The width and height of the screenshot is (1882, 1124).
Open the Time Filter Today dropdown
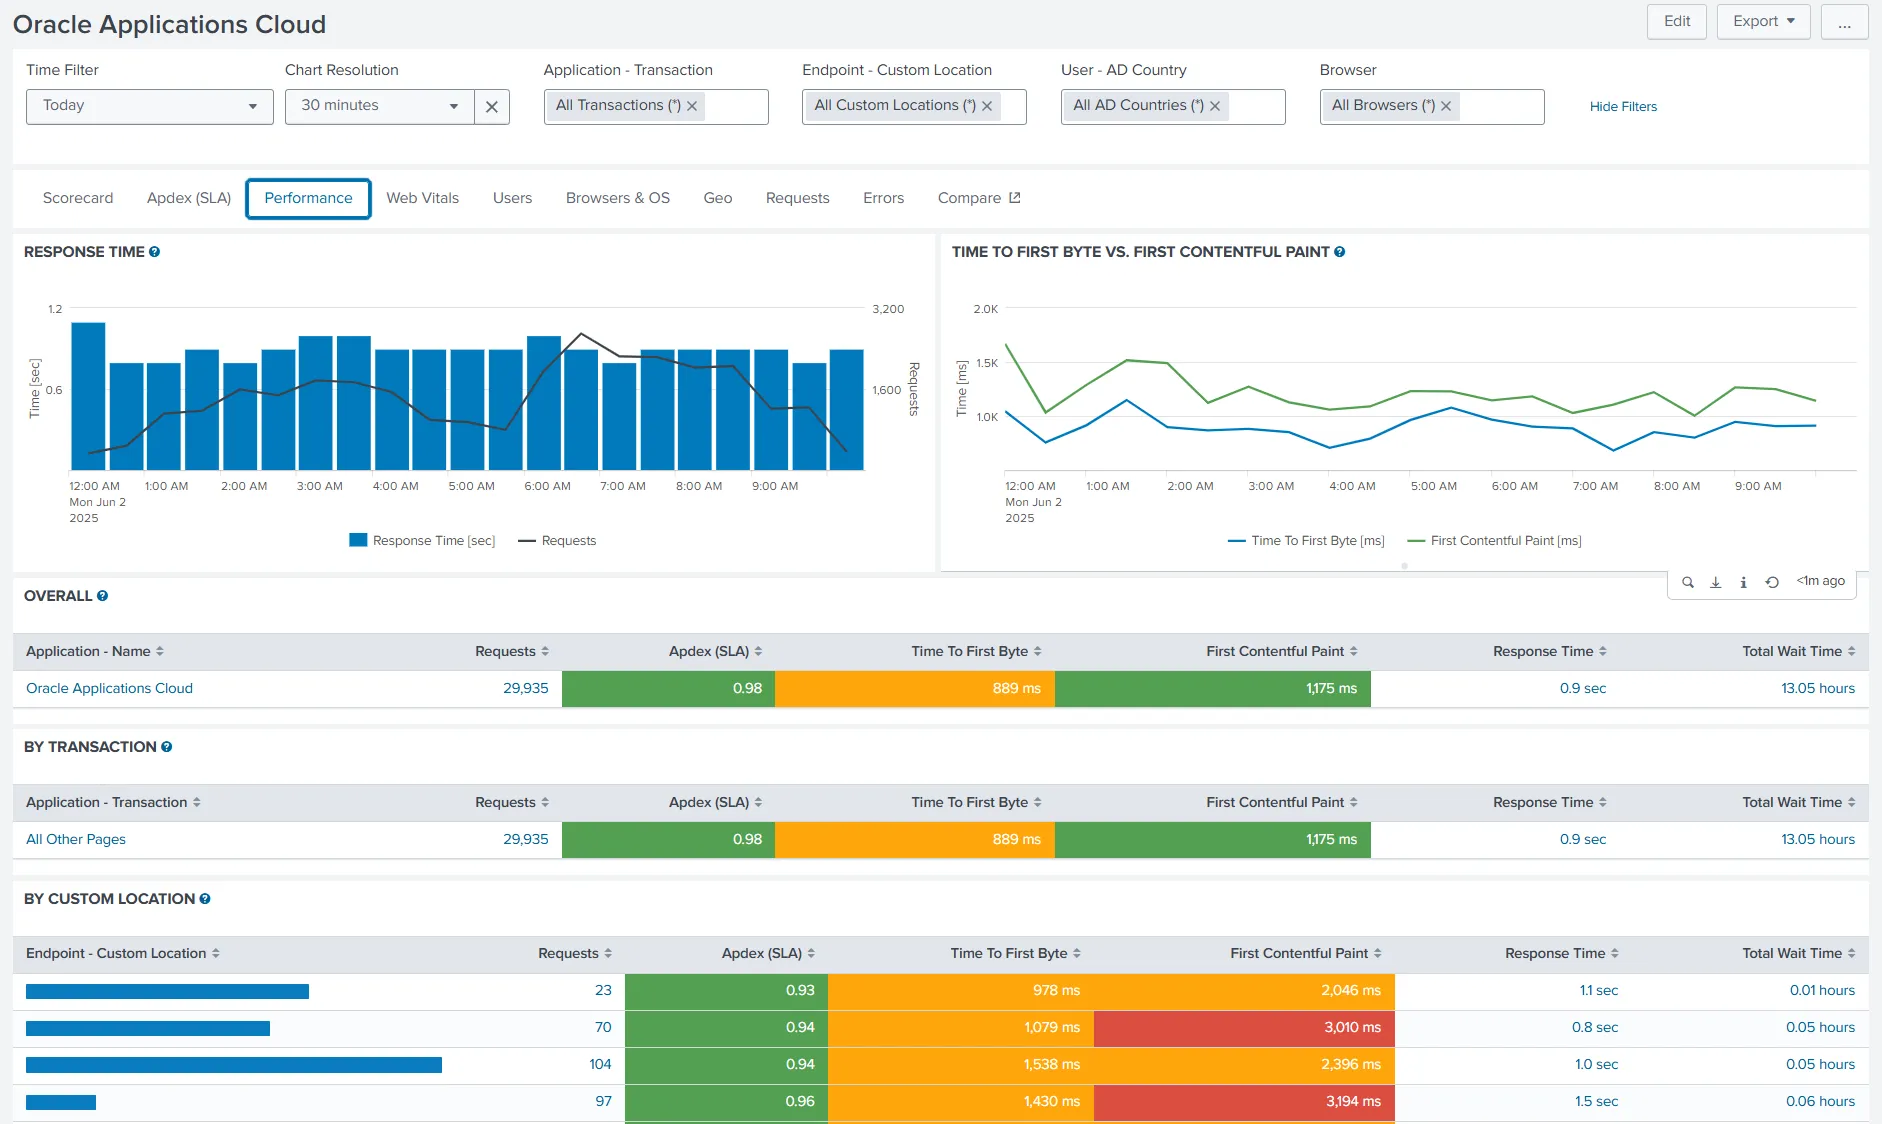click(x=150, y=106)
